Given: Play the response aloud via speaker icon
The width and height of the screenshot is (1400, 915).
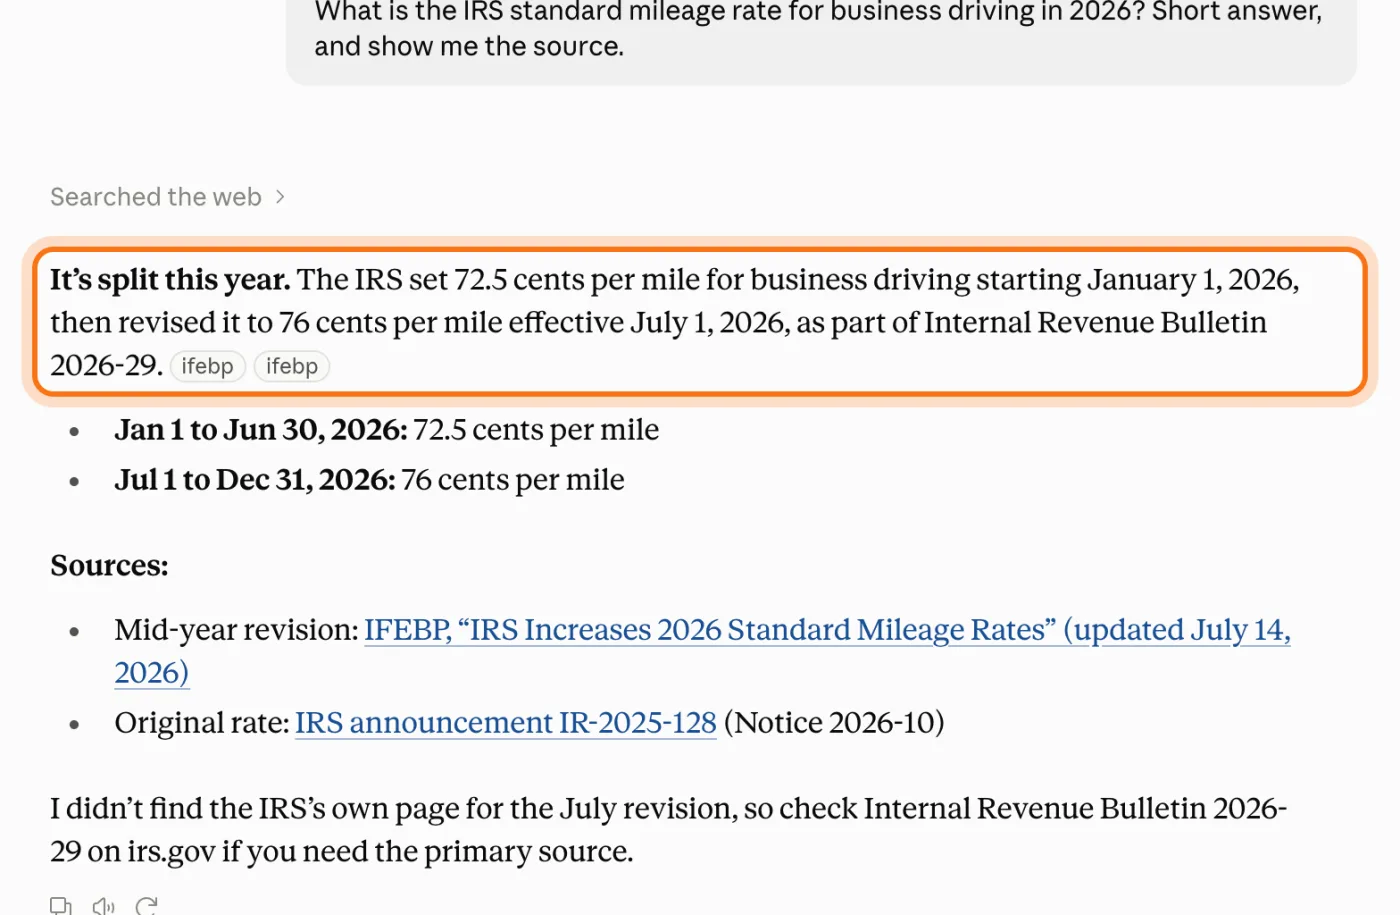Looking at the screenshot, I should click(104, 906).
